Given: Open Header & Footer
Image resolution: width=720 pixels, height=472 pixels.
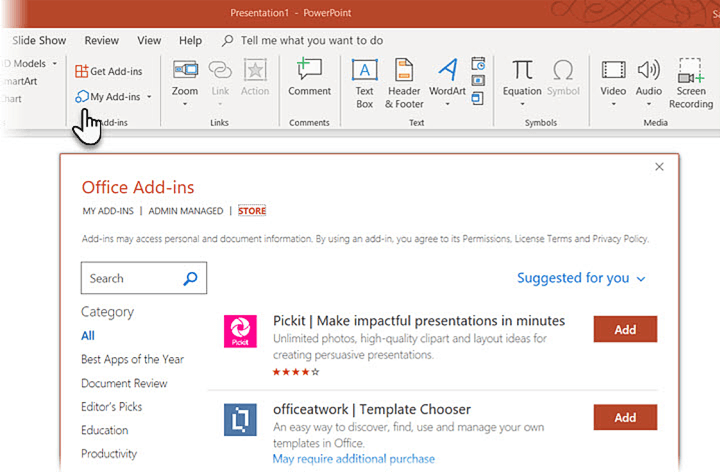Looking at the screenshot, I should click(404, 84).
